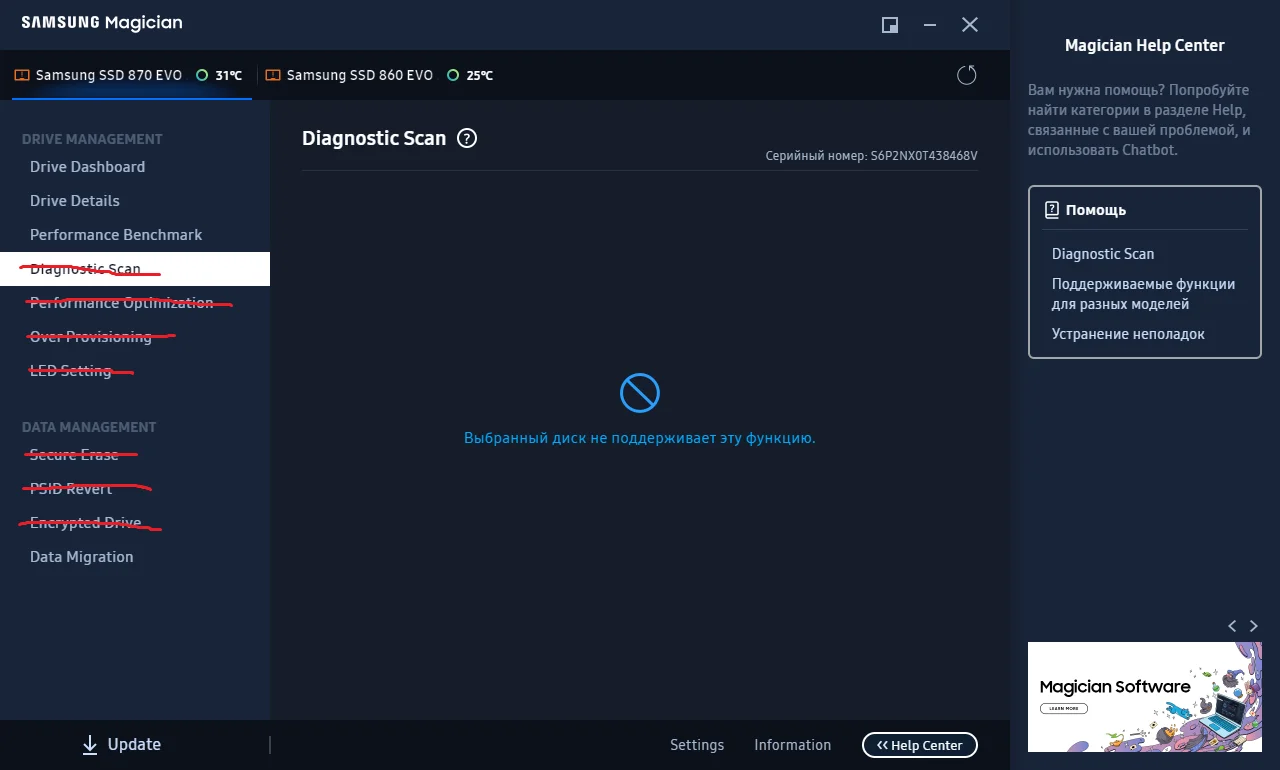
Task: Open Information
Action: click(793, 745)
